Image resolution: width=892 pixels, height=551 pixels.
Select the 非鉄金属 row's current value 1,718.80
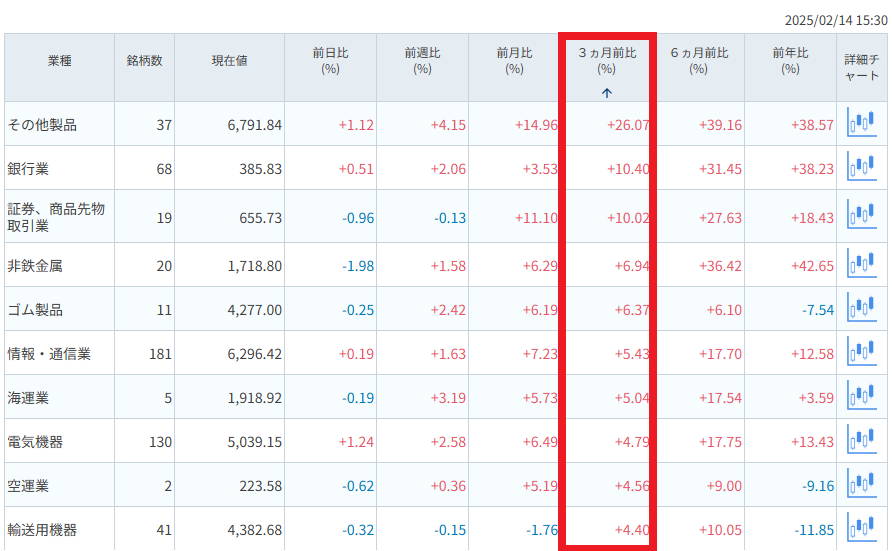[x=254, y=266]
